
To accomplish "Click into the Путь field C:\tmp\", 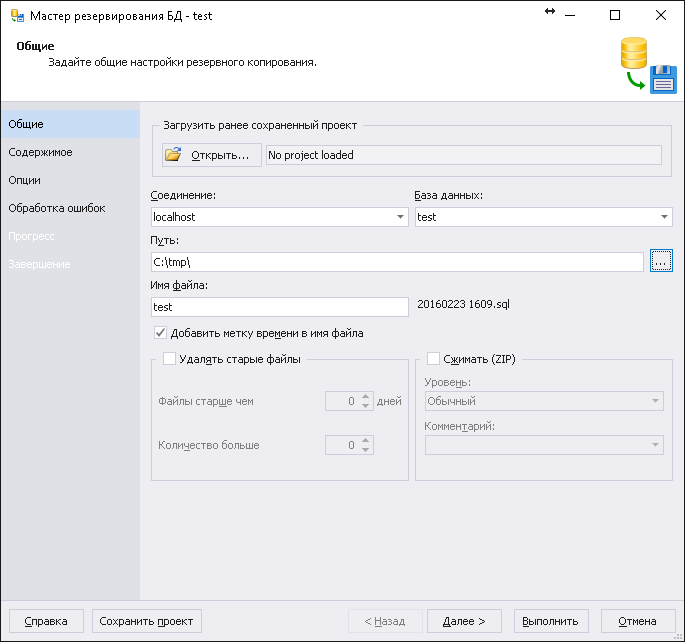I will click(x=397, y=262).
